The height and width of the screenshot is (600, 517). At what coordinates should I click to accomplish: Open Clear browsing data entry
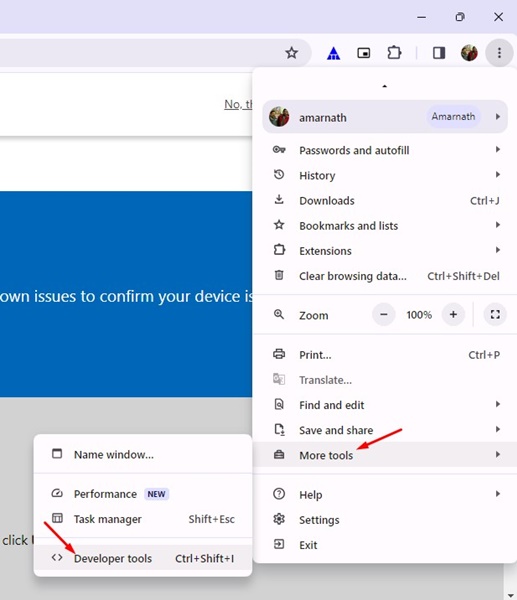tap(385, 276)
